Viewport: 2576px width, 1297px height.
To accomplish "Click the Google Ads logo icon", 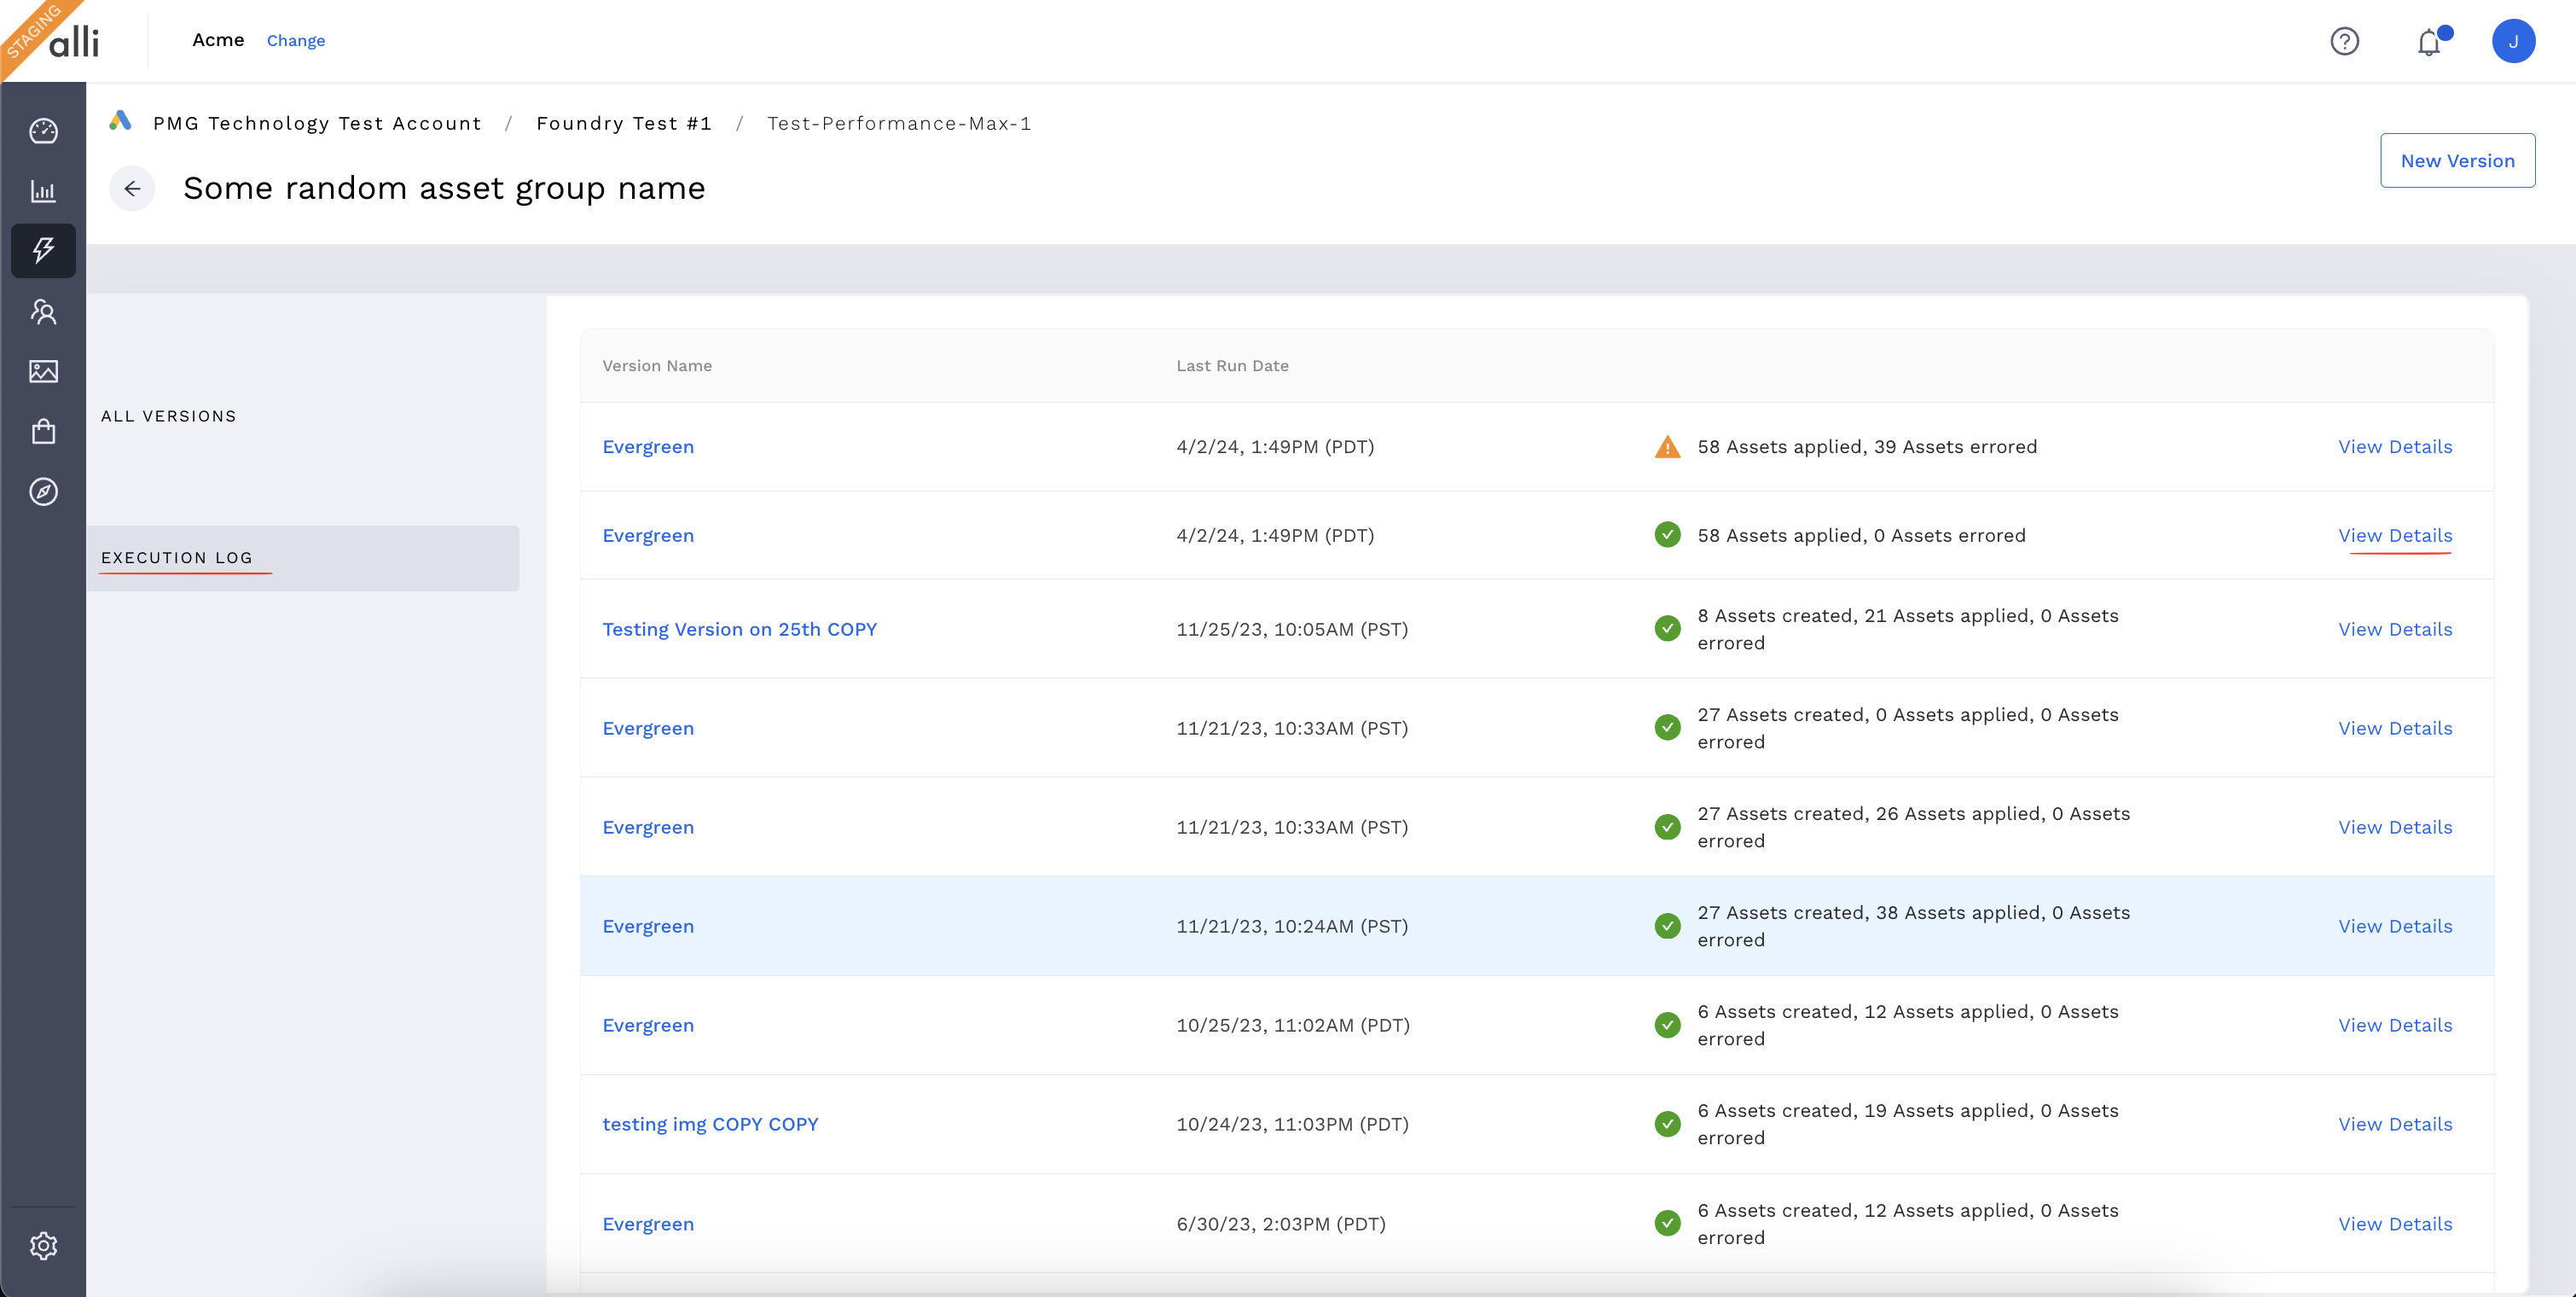I will pos(120,121).
